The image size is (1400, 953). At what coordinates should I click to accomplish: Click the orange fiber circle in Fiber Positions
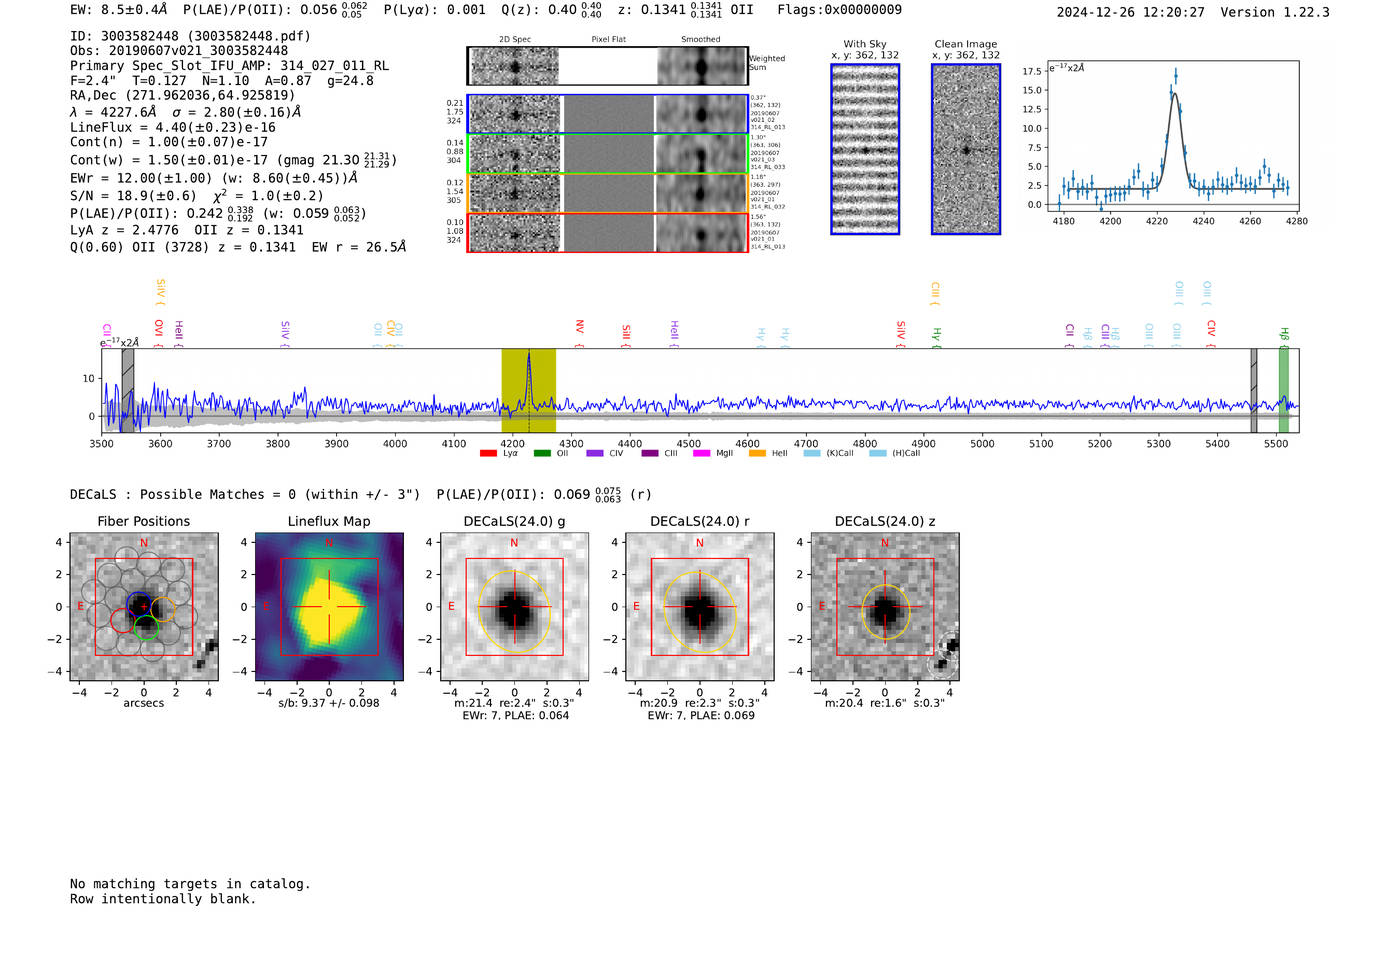pos(163,608)
